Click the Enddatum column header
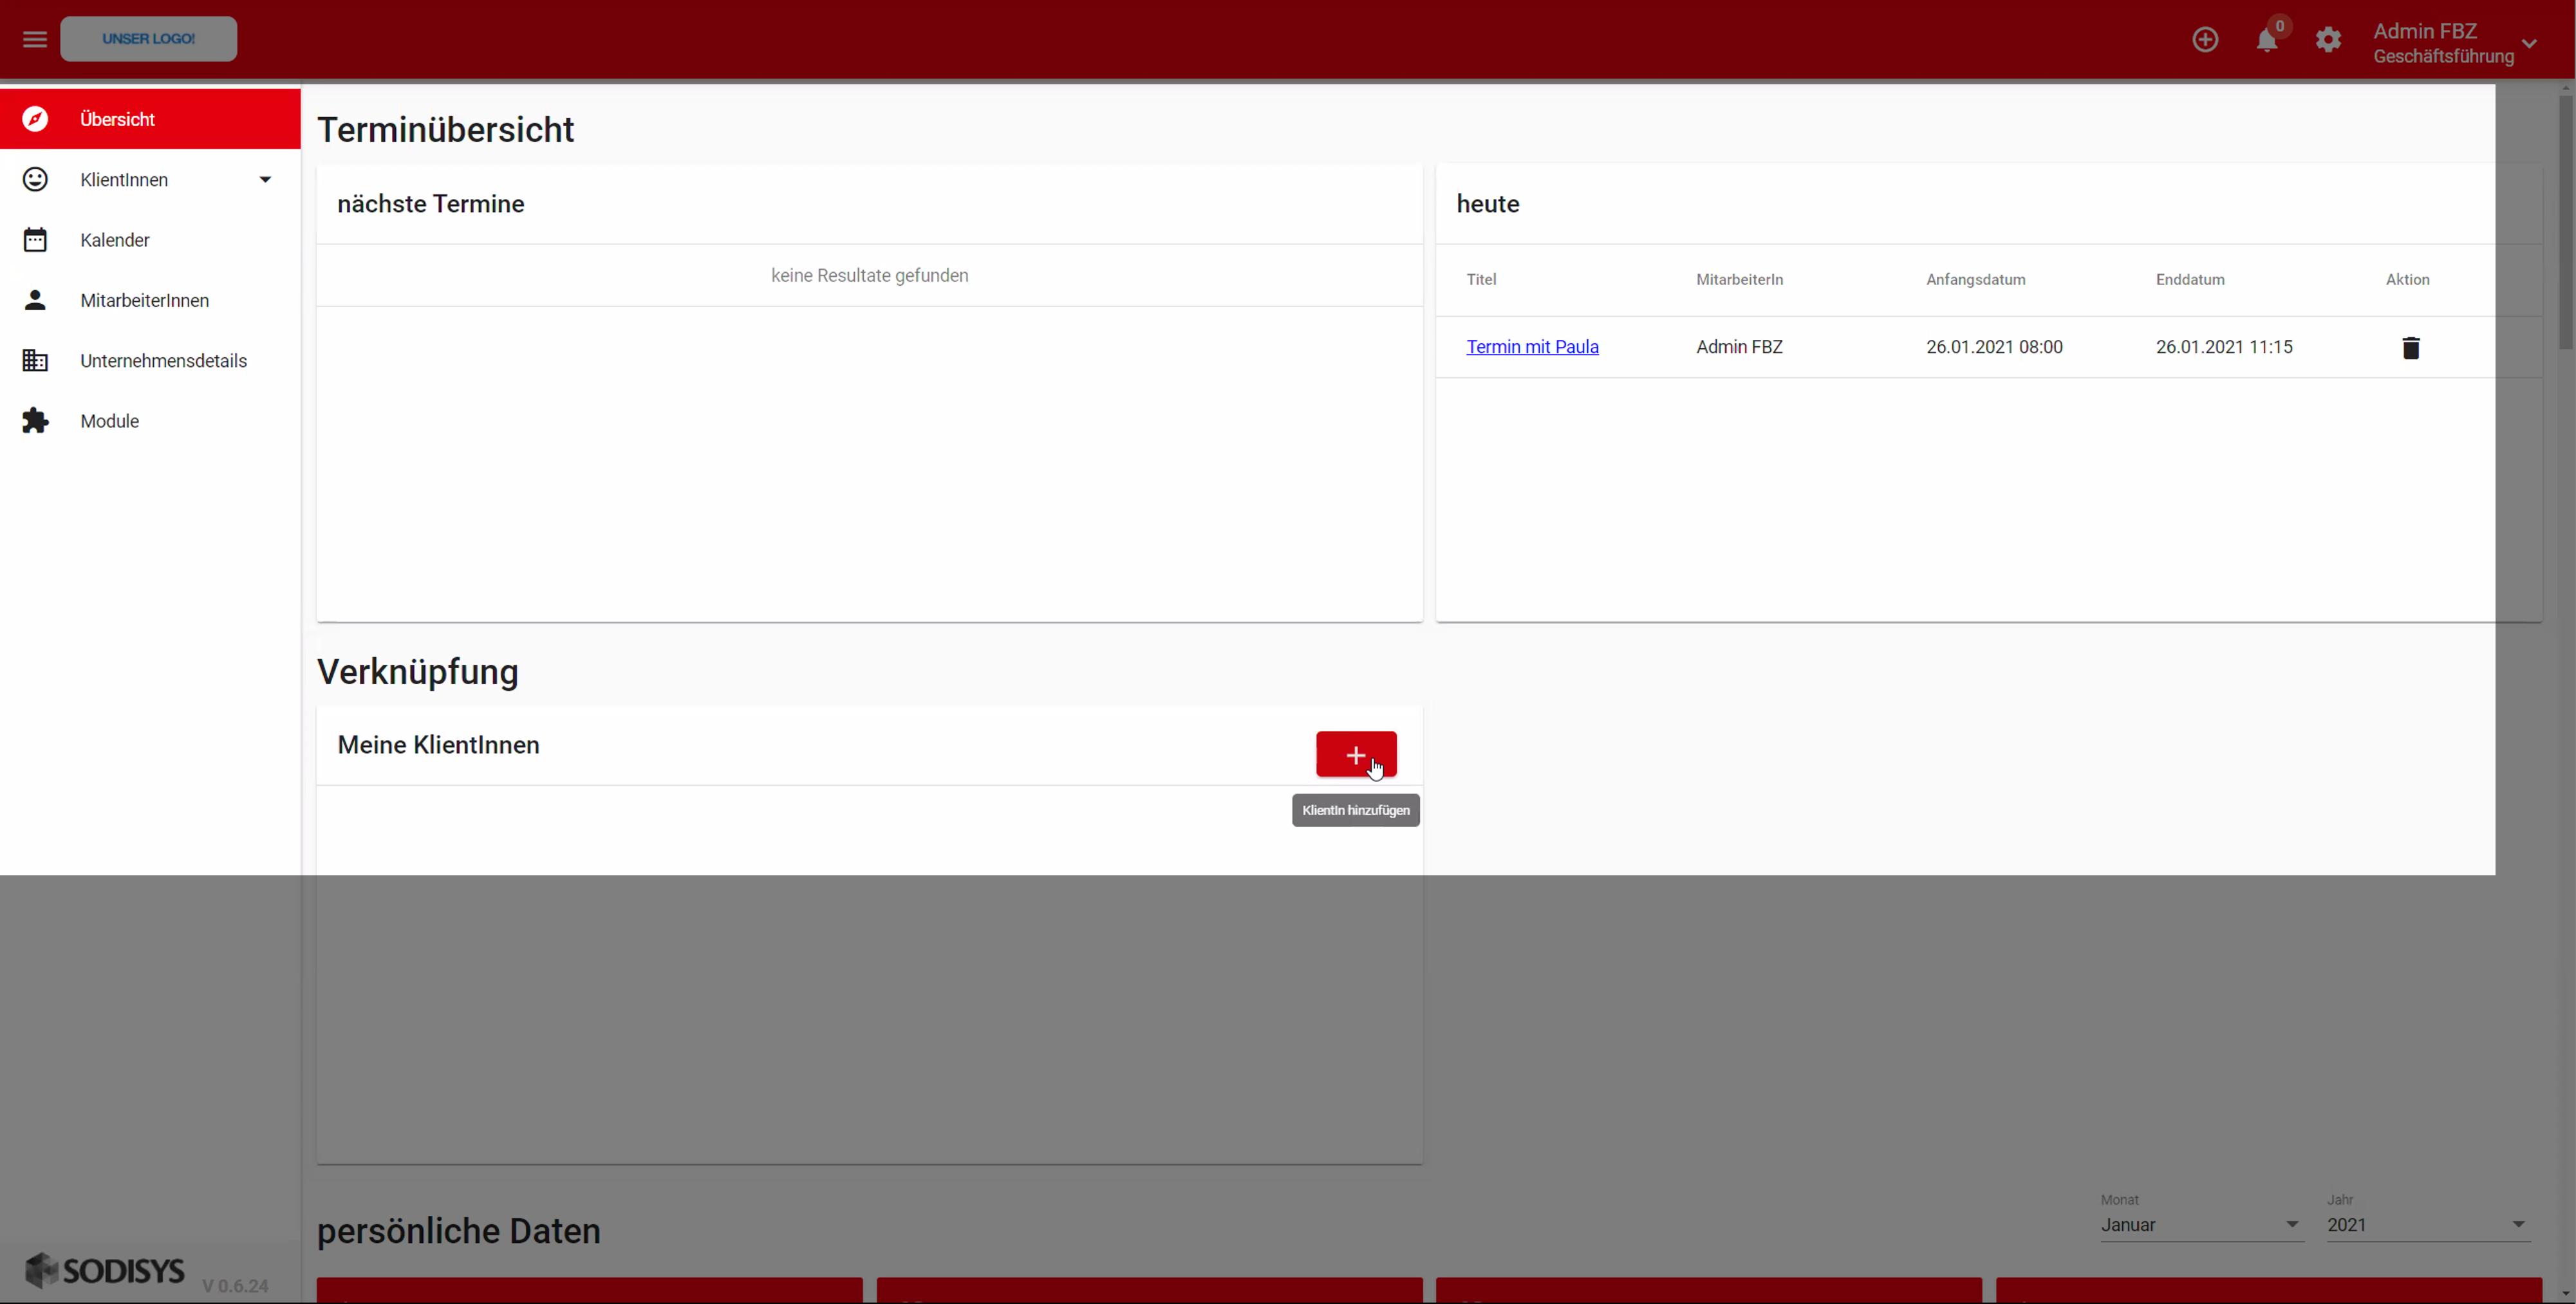 coord(2190,280)
